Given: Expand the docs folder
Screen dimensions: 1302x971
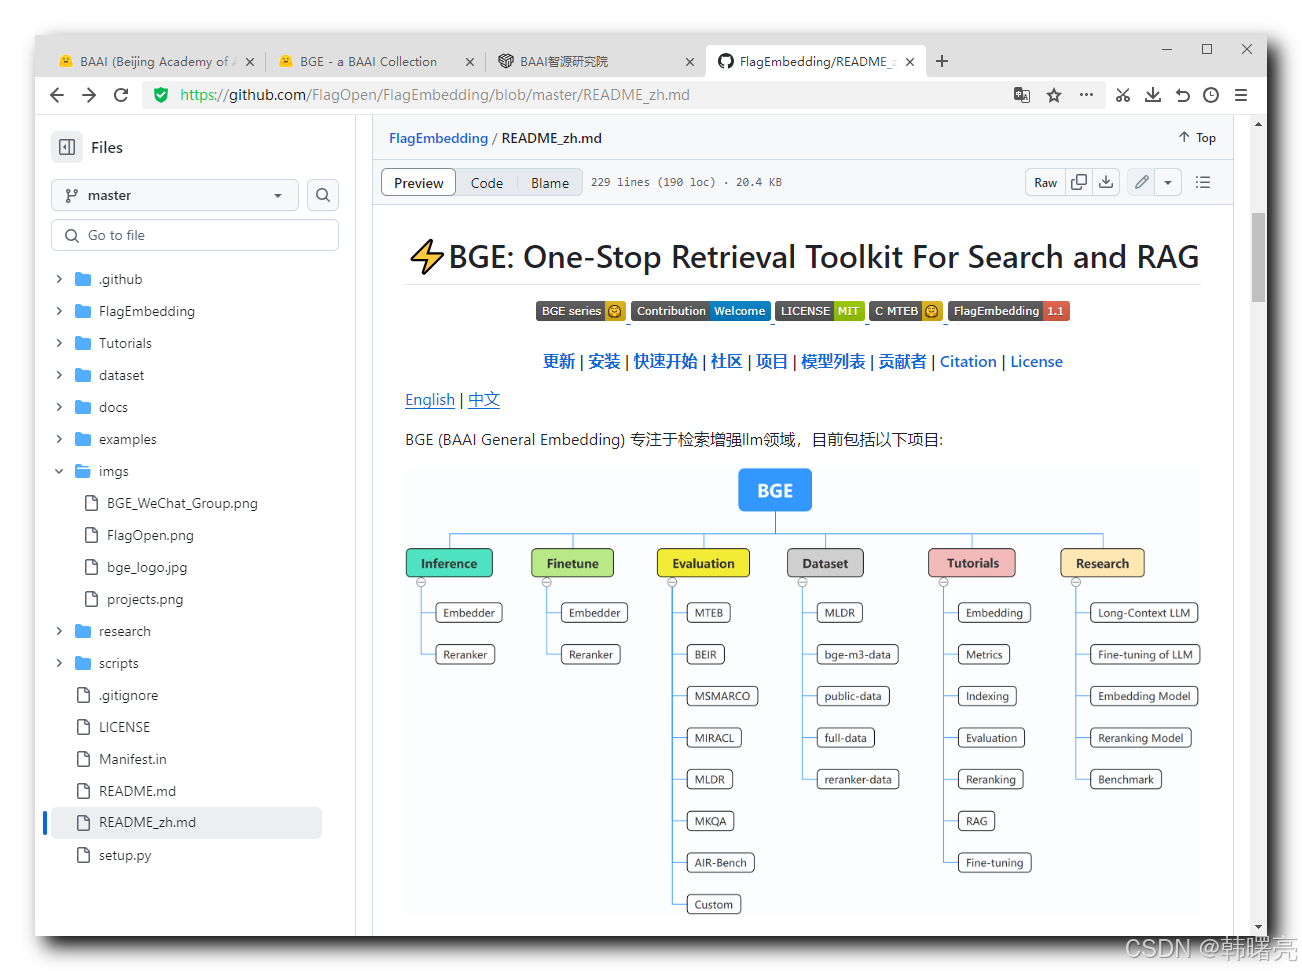Looking at the screenshot, I should click(59, 407).
